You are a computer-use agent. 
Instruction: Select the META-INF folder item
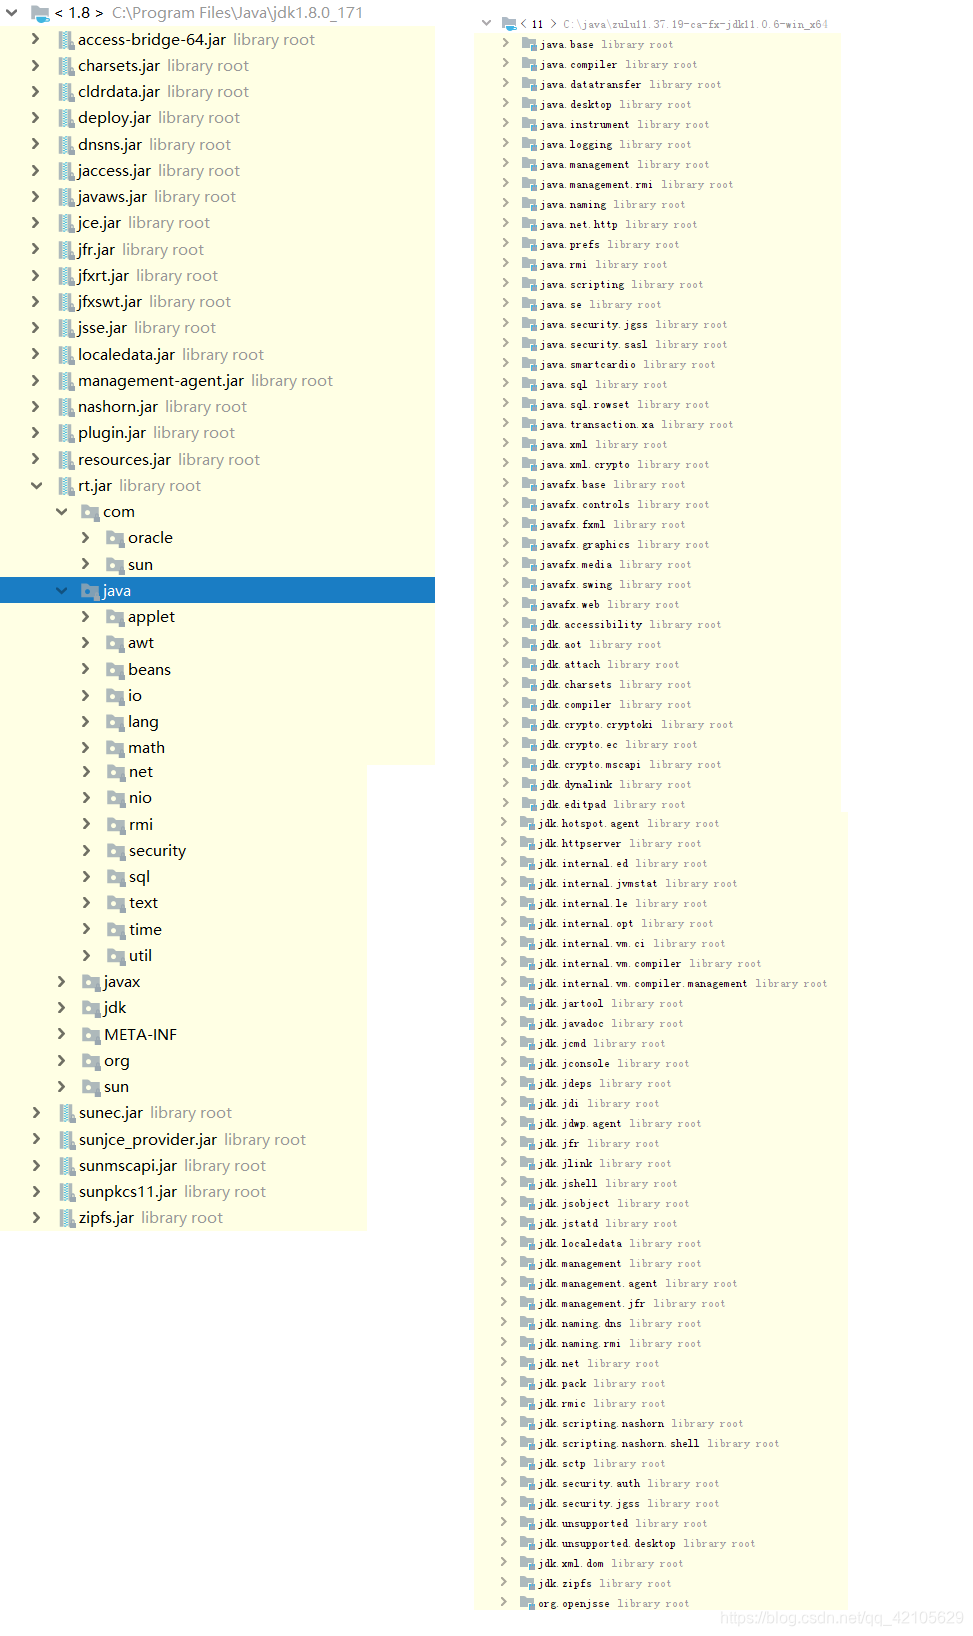[x=140, y=1035]
